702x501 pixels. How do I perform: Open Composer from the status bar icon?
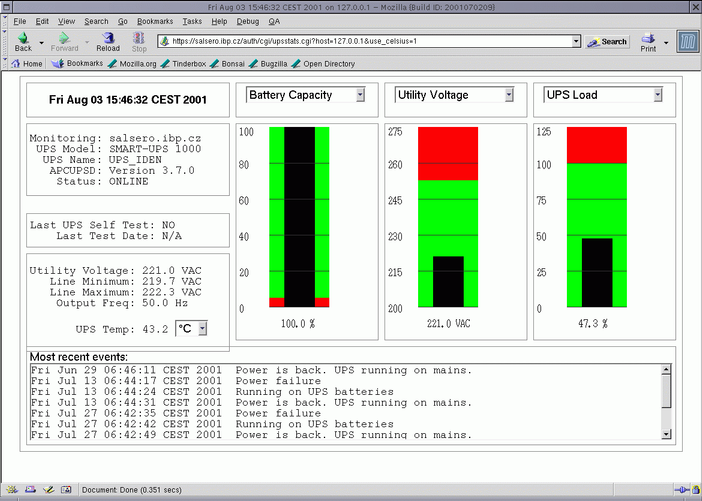point(48,490)
